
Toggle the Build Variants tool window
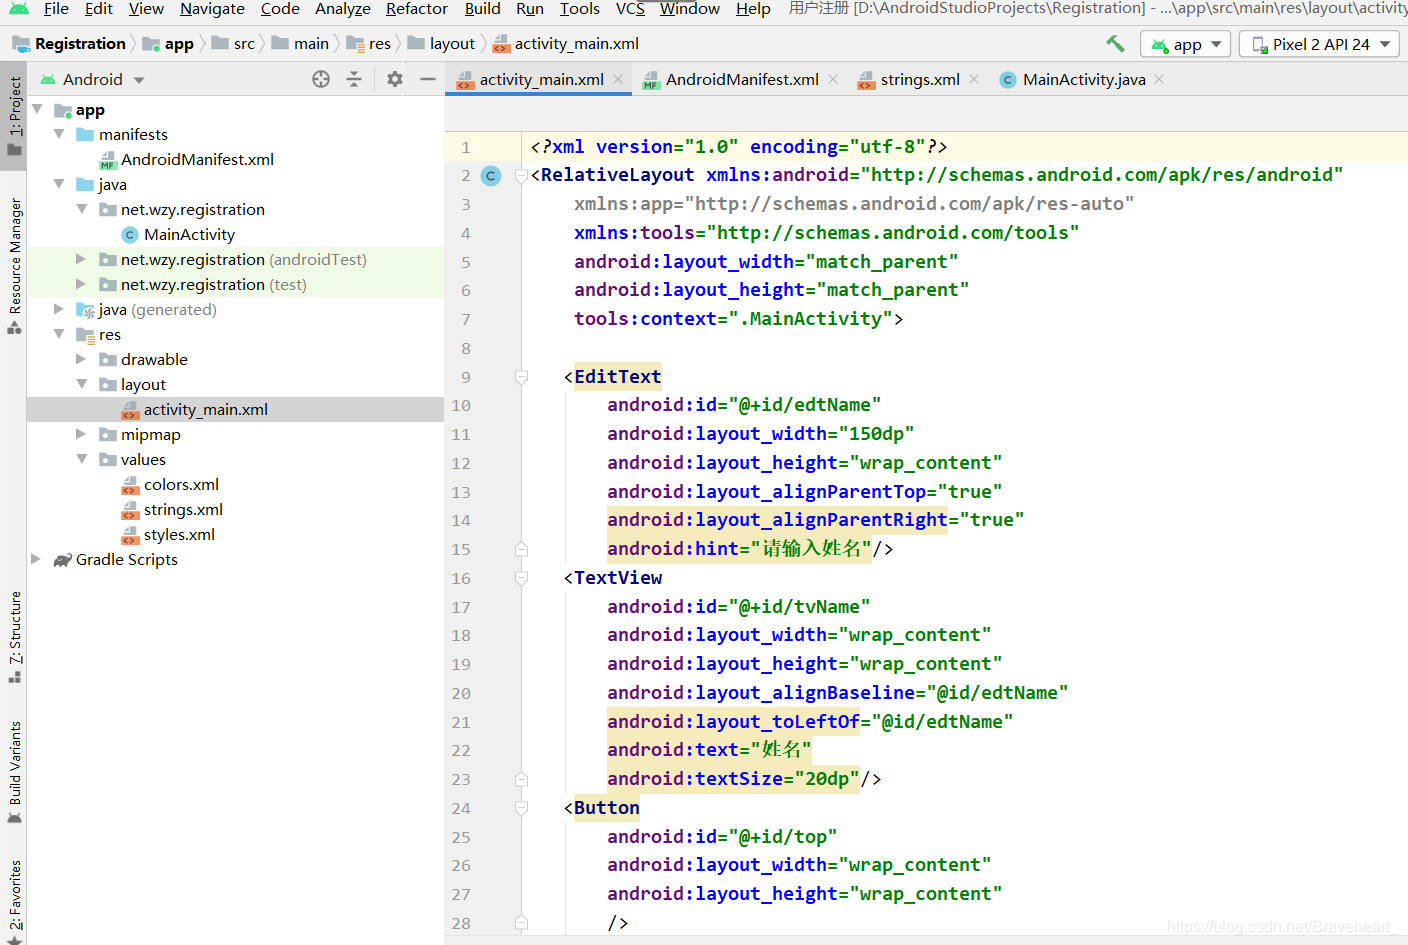(x=14, y=772)
